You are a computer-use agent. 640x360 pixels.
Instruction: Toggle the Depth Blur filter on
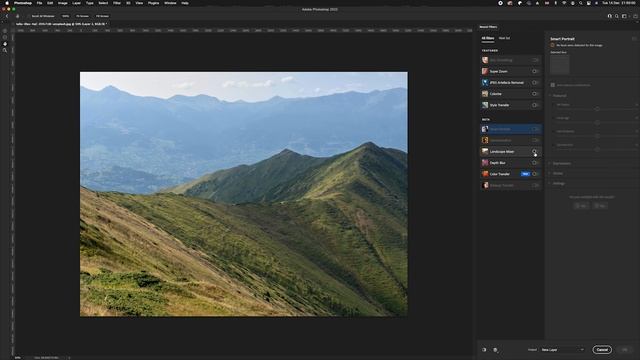coord(535,163)
